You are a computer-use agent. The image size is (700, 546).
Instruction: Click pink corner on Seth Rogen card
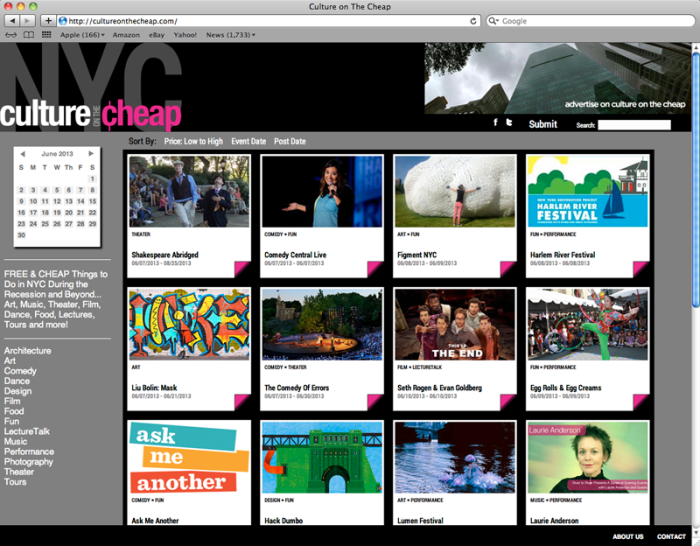point(508,402)
